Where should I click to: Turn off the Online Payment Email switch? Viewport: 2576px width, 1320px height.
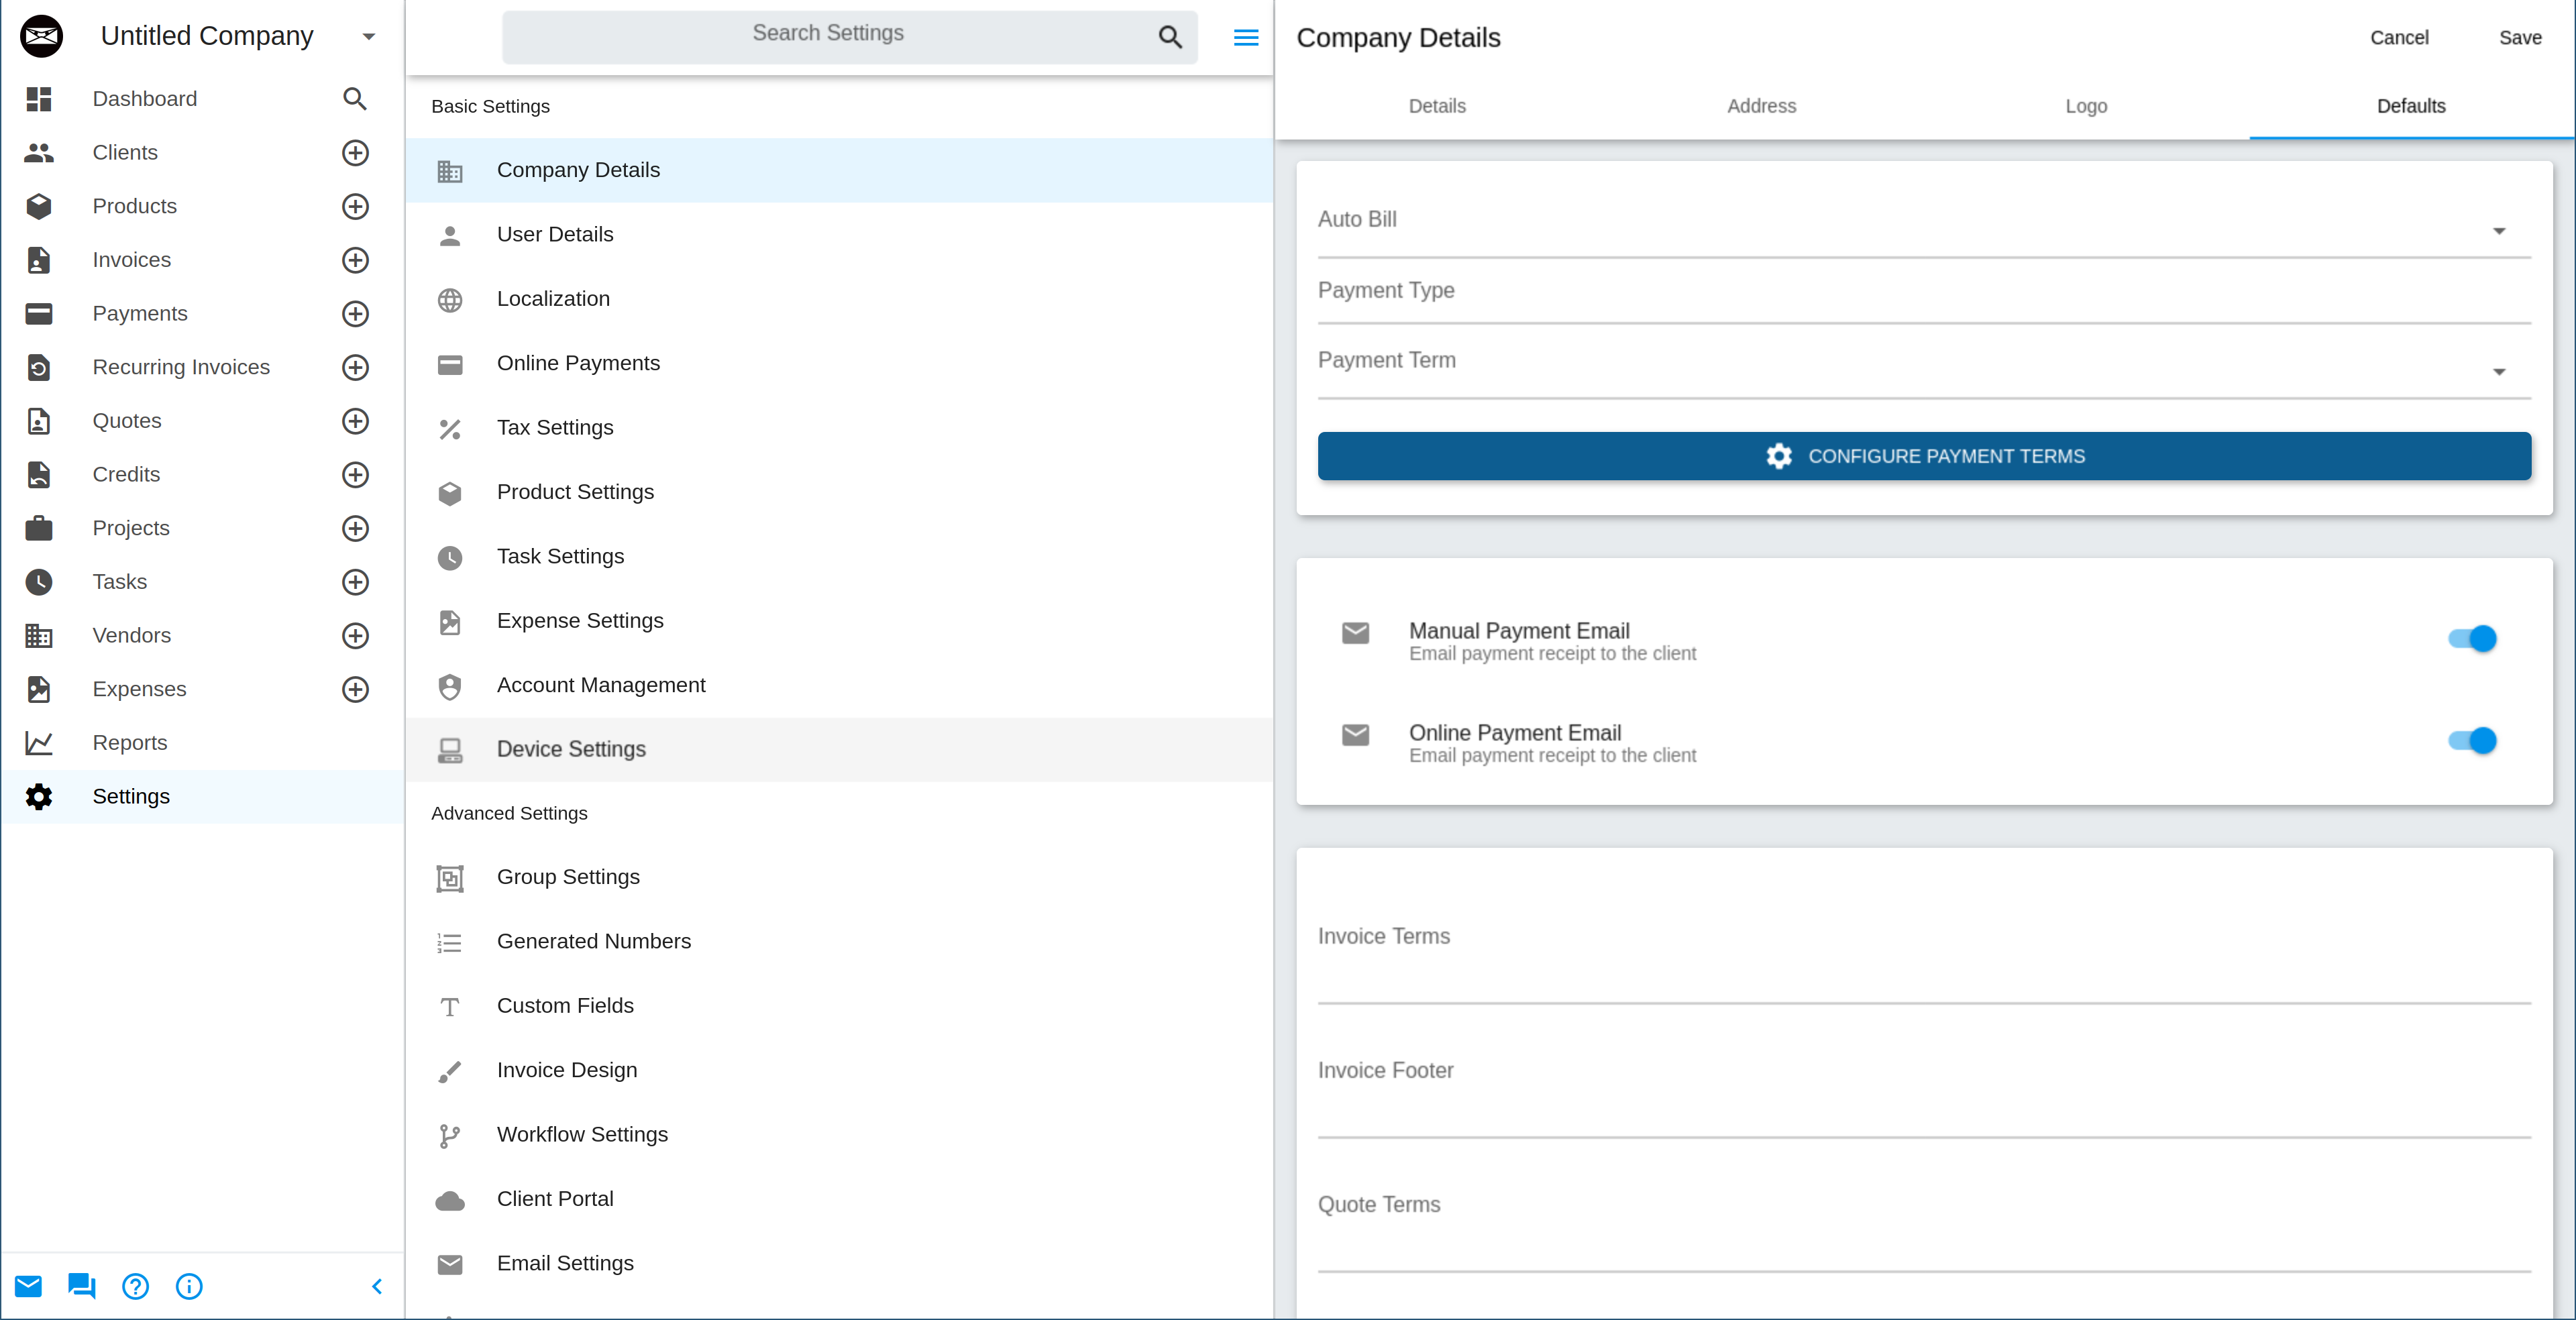pos(2472,740)
